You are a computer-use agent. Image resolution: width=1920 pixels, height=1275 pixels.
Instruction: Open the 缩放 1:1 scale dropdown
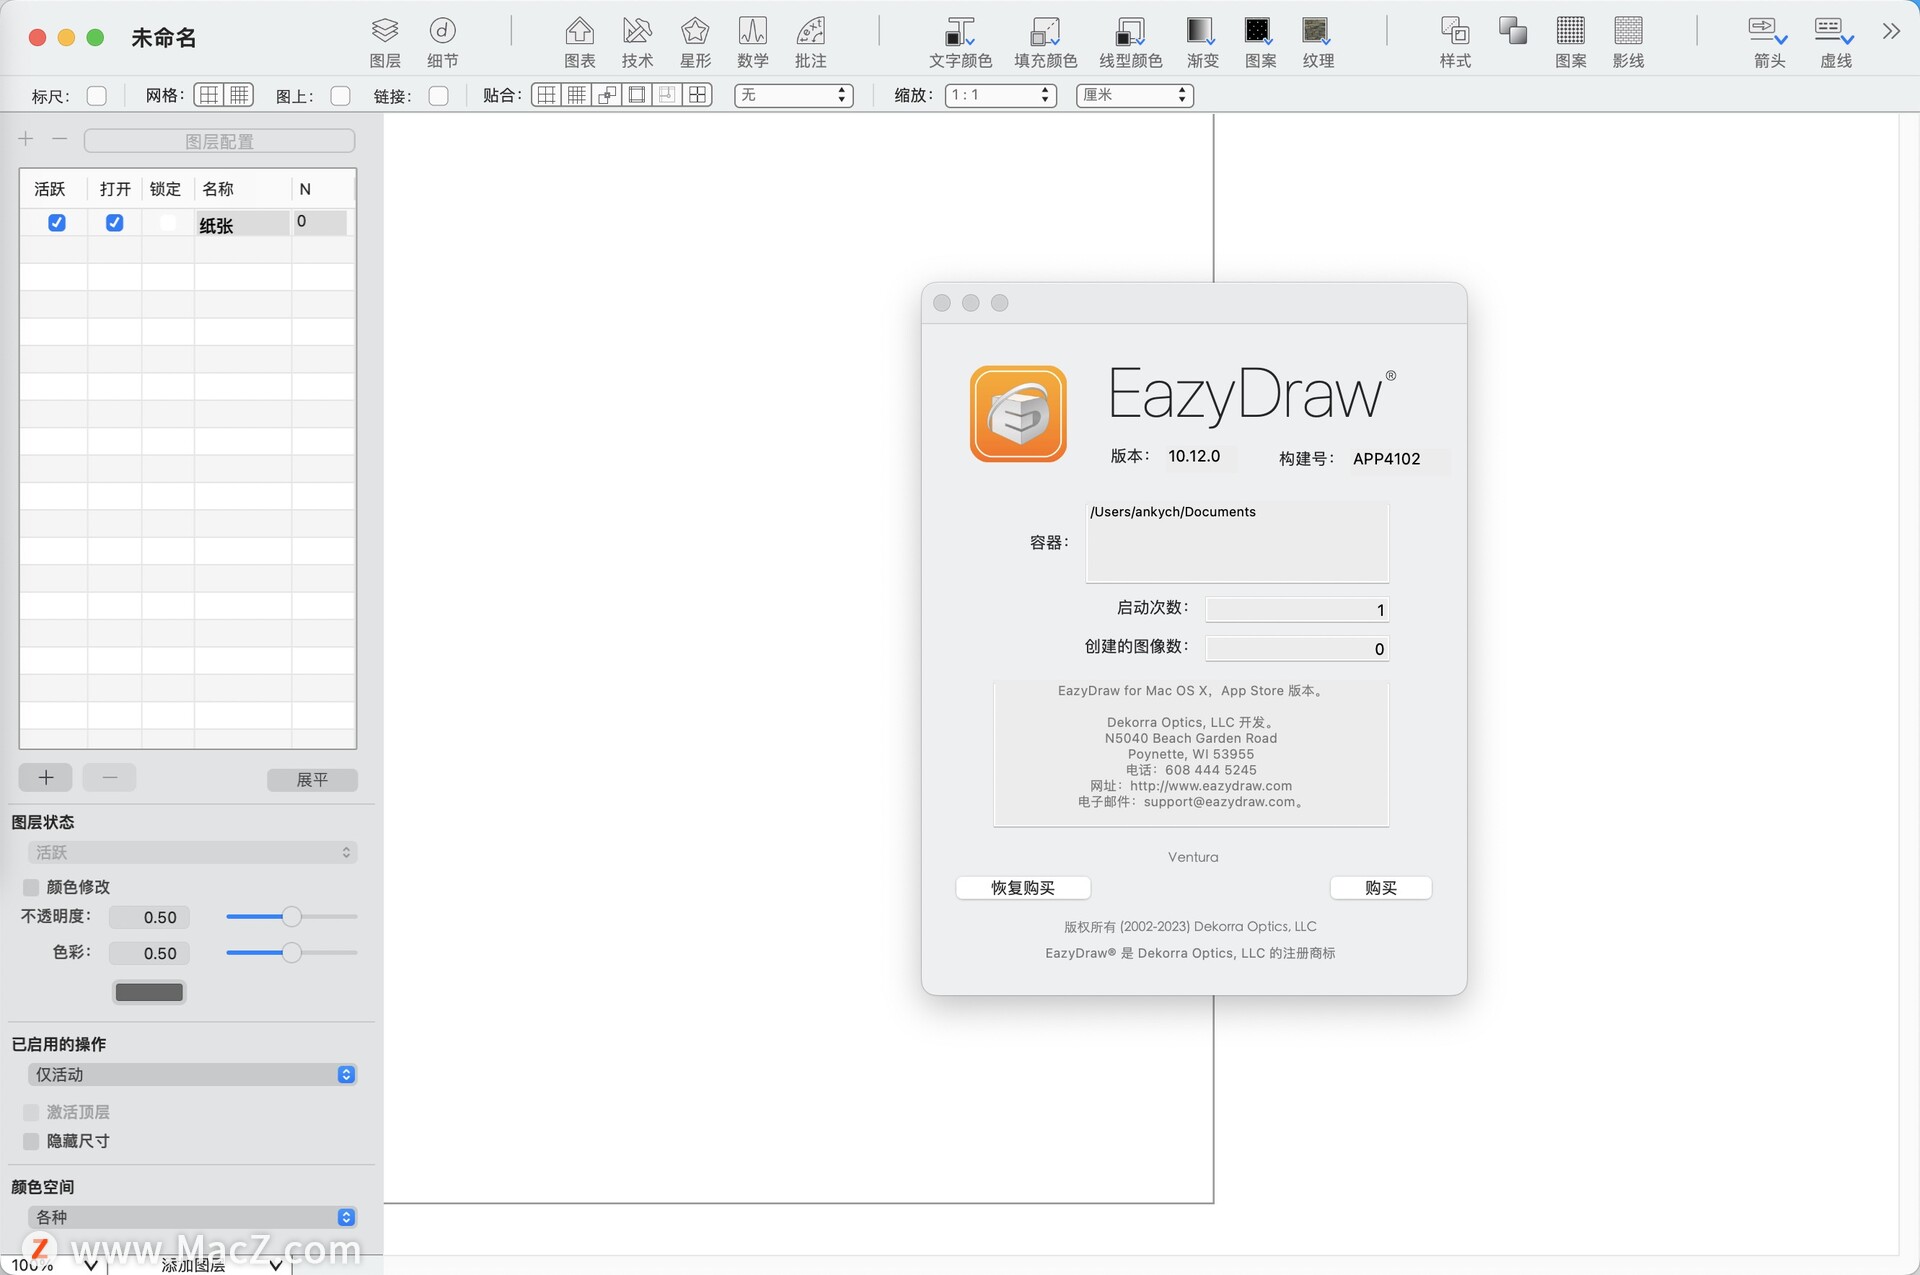click(x=1001, y=95)
